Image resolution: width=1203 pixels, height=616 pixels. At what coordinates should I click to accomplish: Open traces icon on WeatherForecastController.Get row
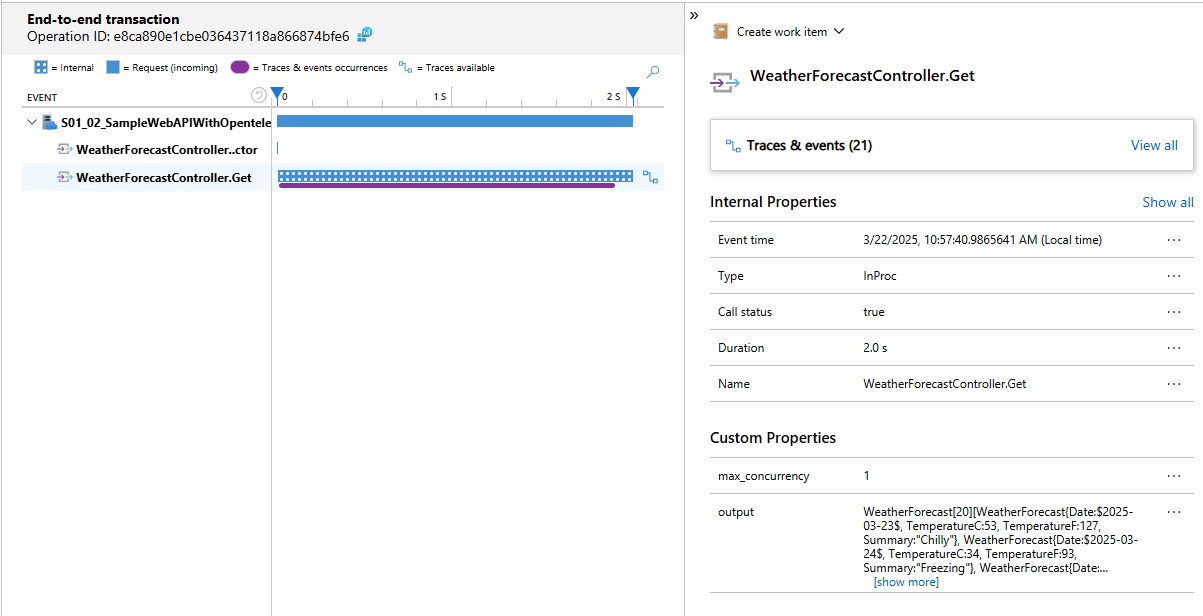tap(650, 178)
